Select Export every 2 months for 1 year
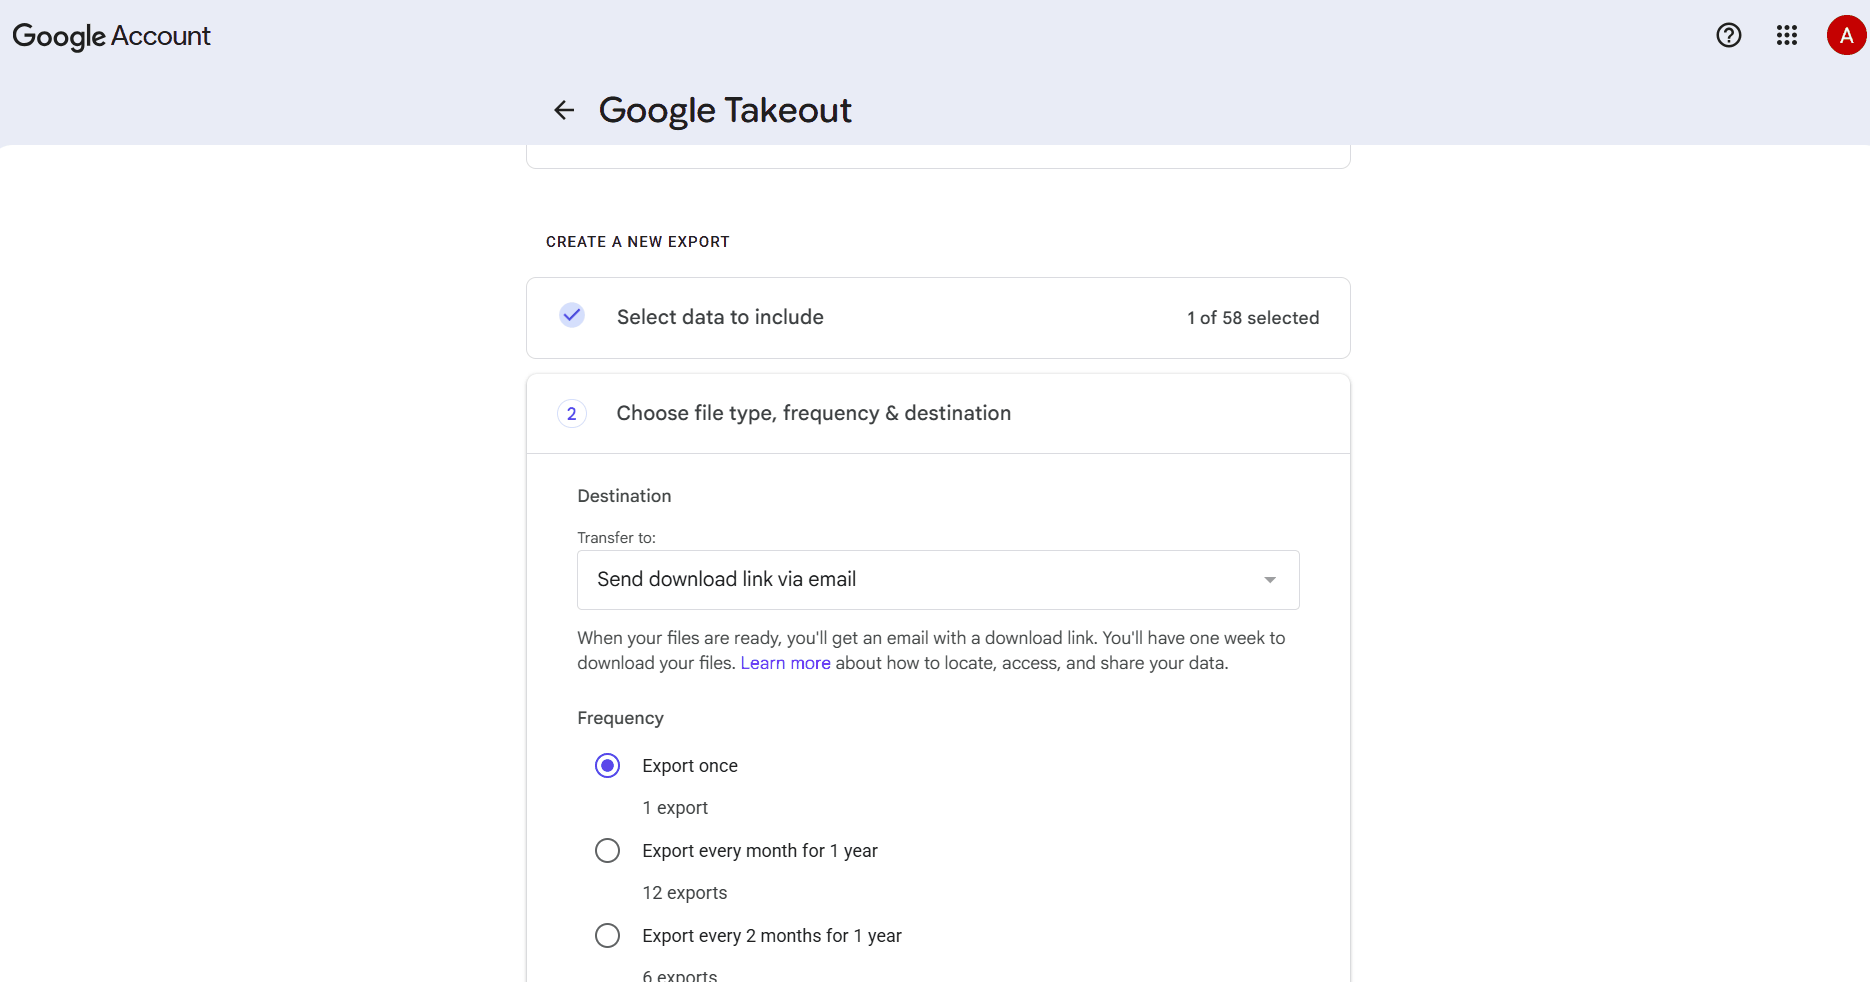Image resolution: width=1870 pixels, height=982 pixels. tap(608, 936)
